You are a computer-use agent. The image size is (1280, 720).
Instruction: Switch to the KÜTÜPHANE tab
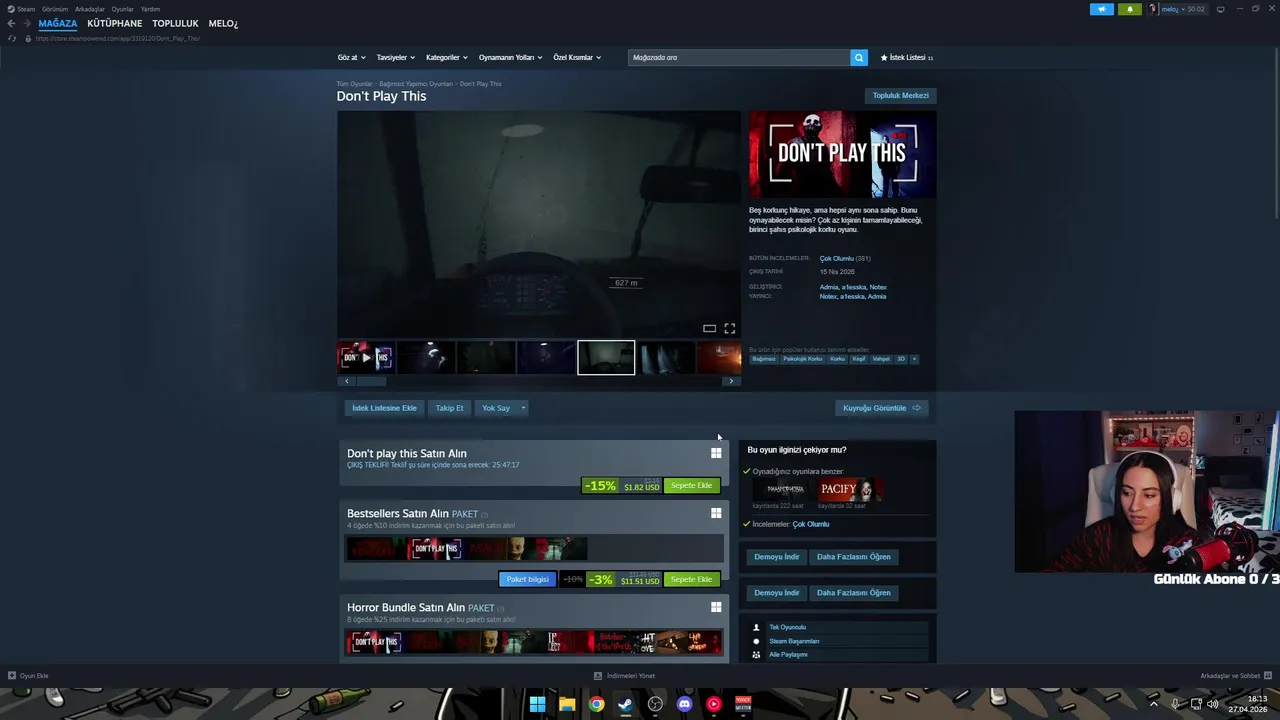point(115,23)
